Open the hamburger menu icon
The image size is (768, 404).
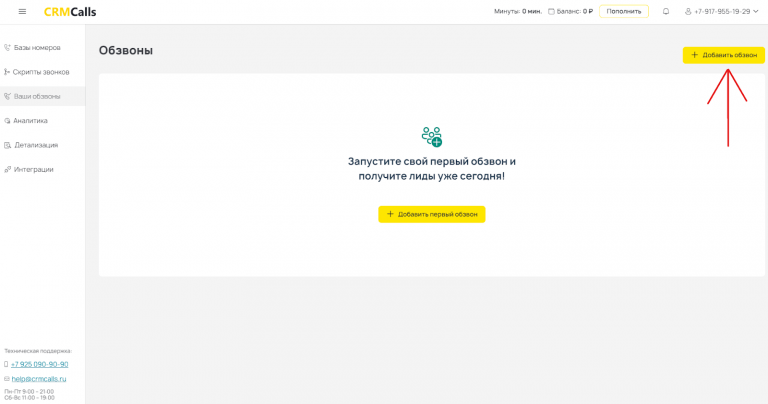coord(23,12)
